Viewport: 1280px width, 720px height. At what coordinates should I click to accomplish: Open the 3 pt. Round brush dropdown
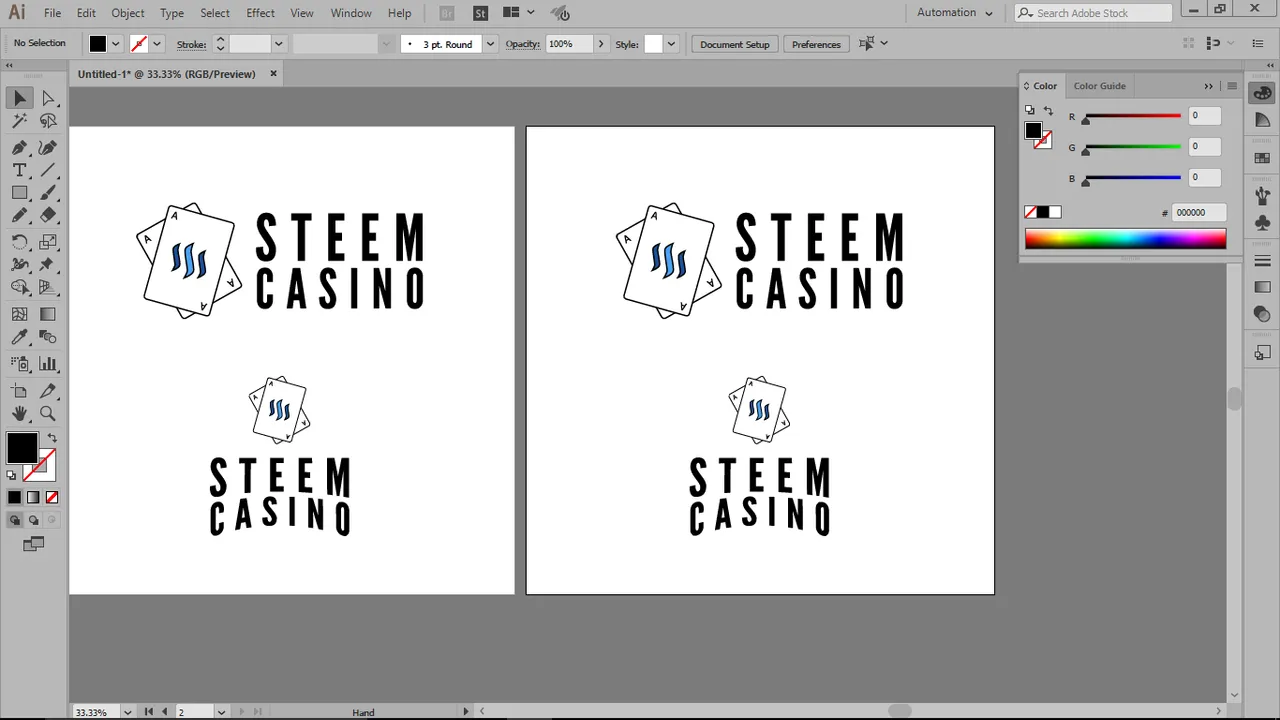[490, 44]
